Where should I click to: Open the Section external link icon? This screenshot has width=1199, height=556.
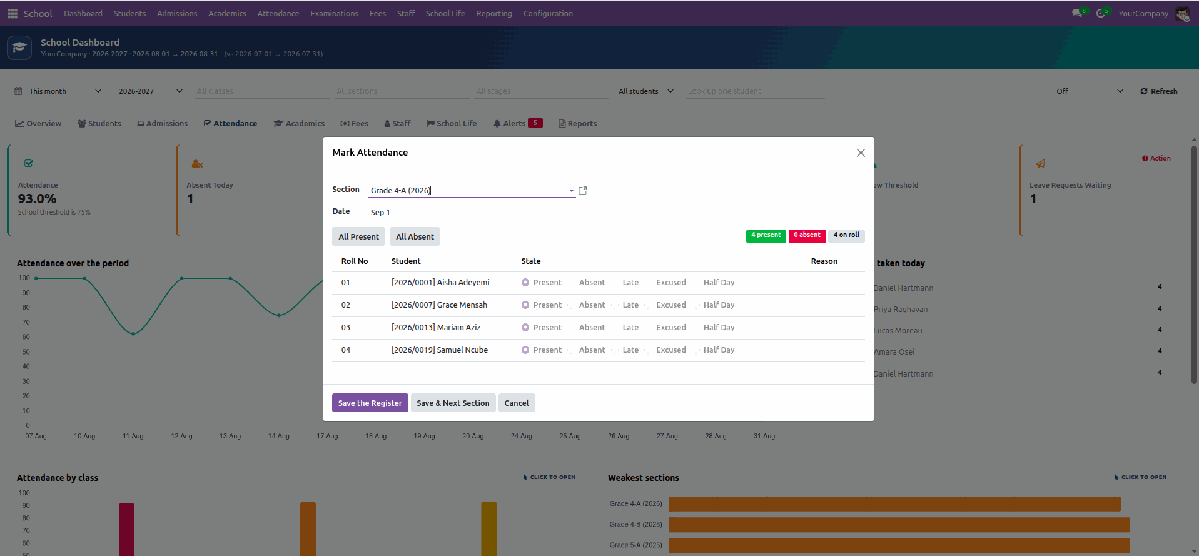tap(583, 190)
